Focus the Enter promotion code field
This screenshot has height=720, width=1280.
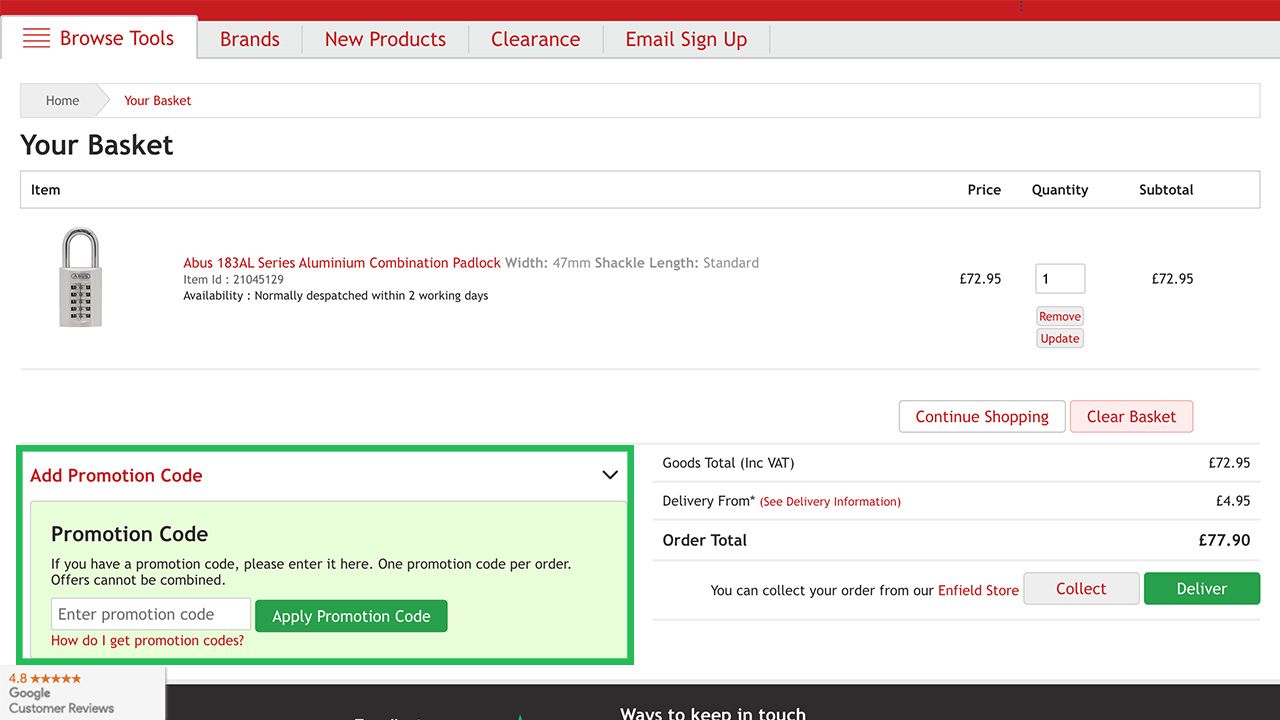(x=151, y=614)
